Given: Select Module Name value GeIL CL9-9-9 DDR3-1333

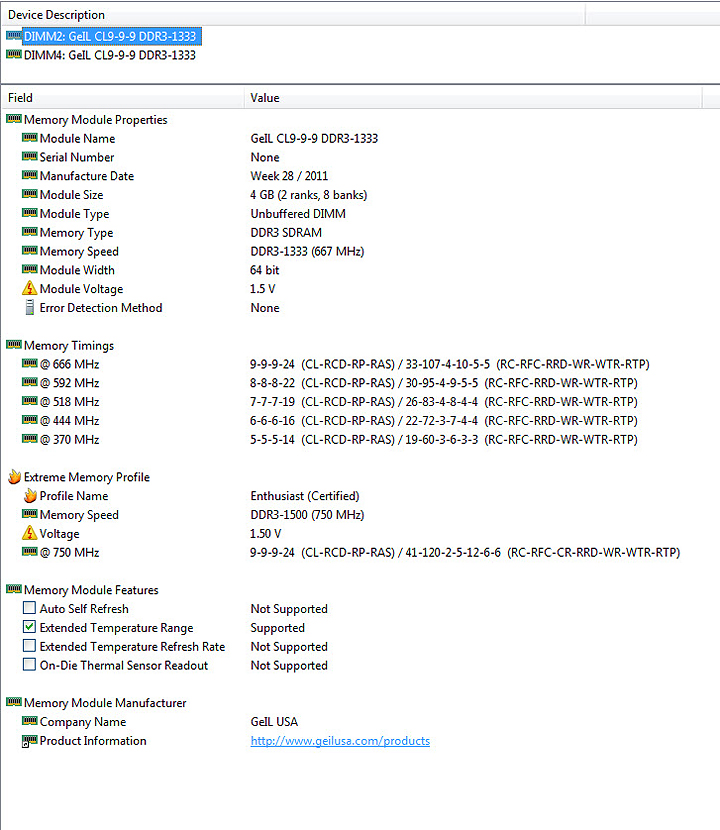Looking at the screenshot, I should tap(314, 138).
